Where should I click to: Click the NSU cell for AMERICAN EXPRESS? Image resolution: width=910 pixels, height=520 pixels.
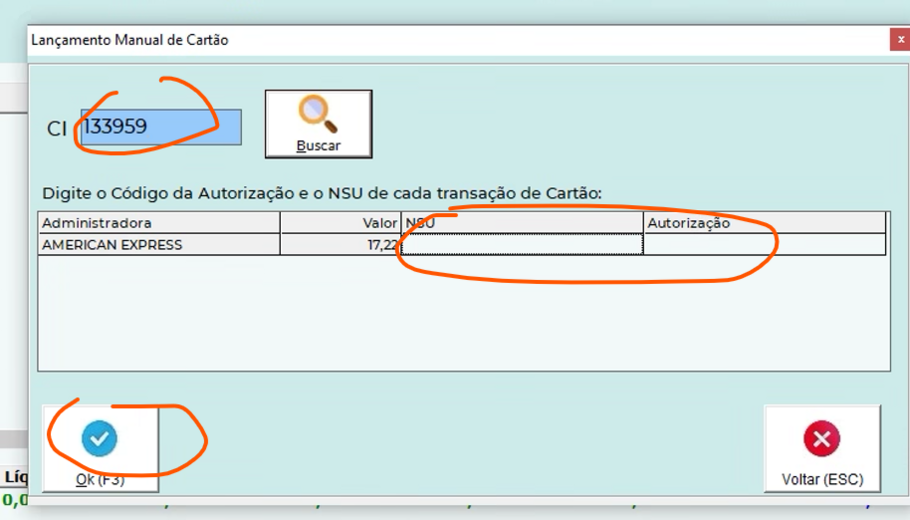(522, 244)
